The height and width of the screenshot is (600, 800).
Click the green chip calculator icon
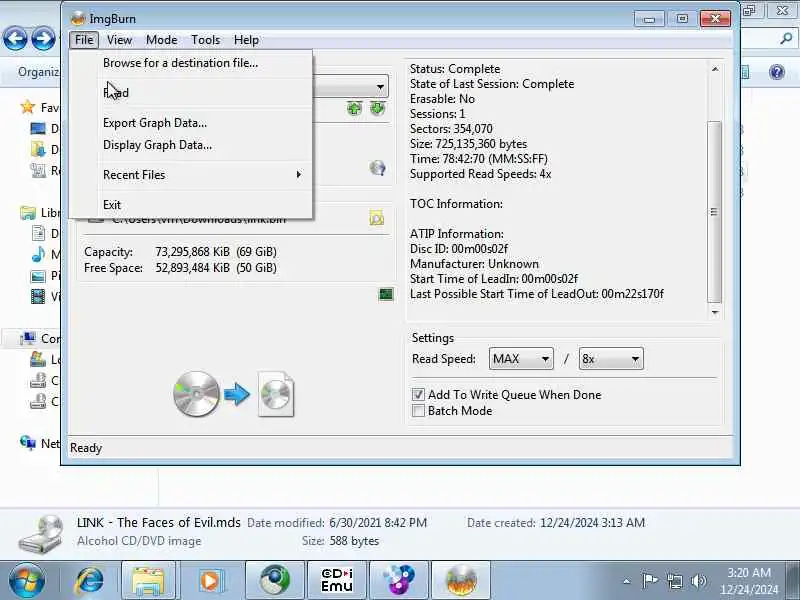tap(386, 294)
